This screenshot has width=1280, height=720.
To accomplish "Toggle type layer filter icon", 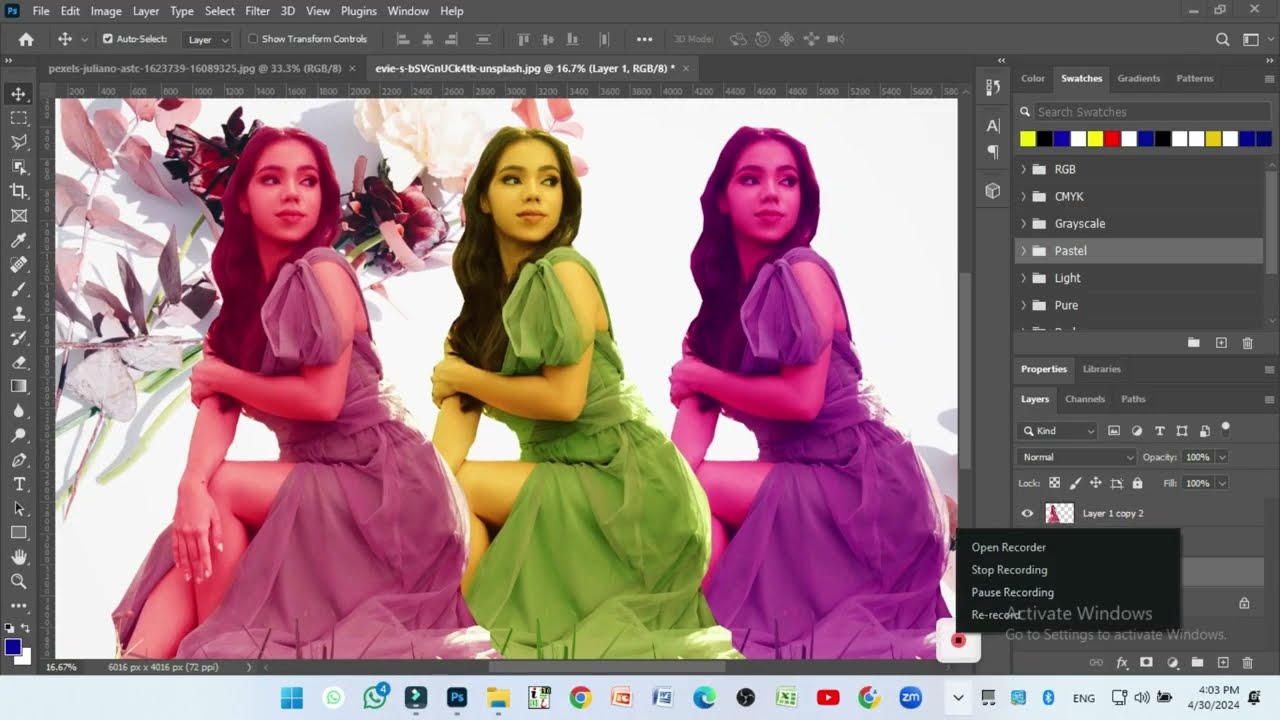I will (x=1160, y=431).
